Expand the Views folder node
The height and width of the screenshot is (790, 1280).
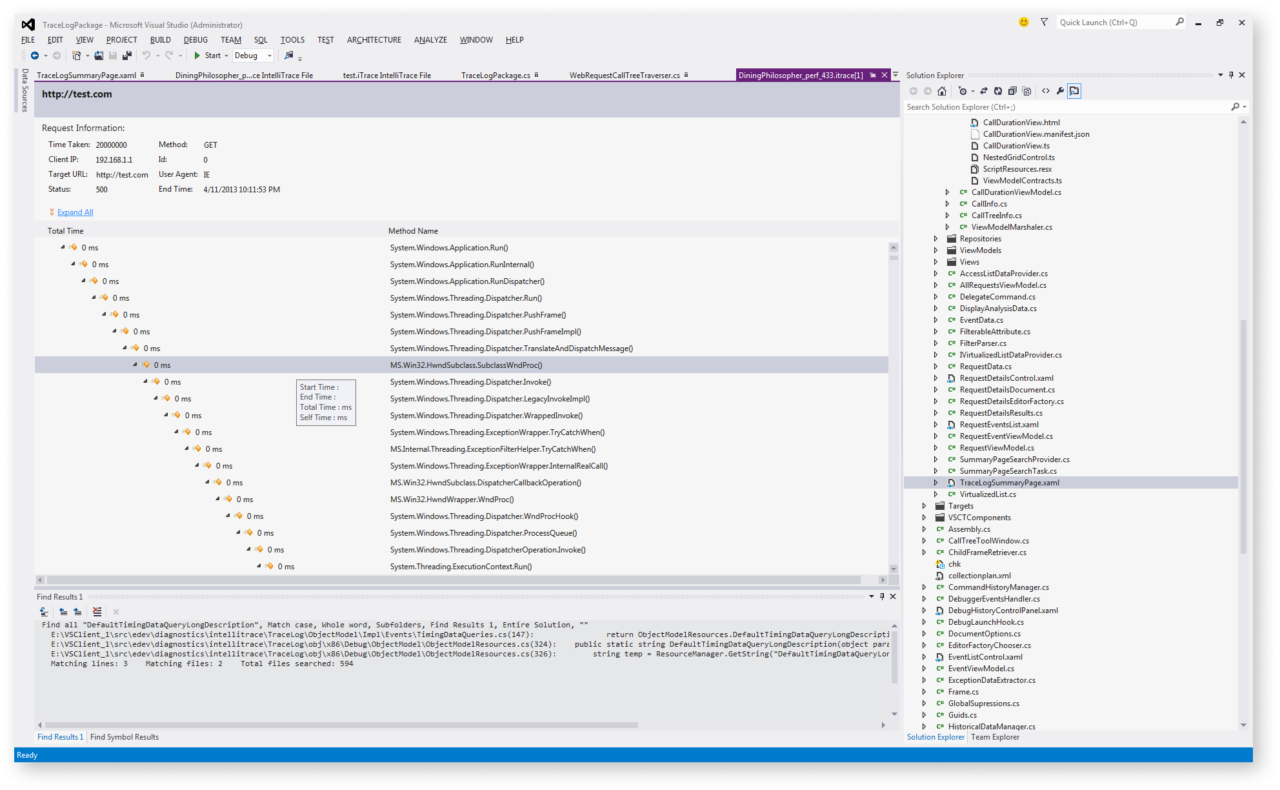(x=936, y=261)
